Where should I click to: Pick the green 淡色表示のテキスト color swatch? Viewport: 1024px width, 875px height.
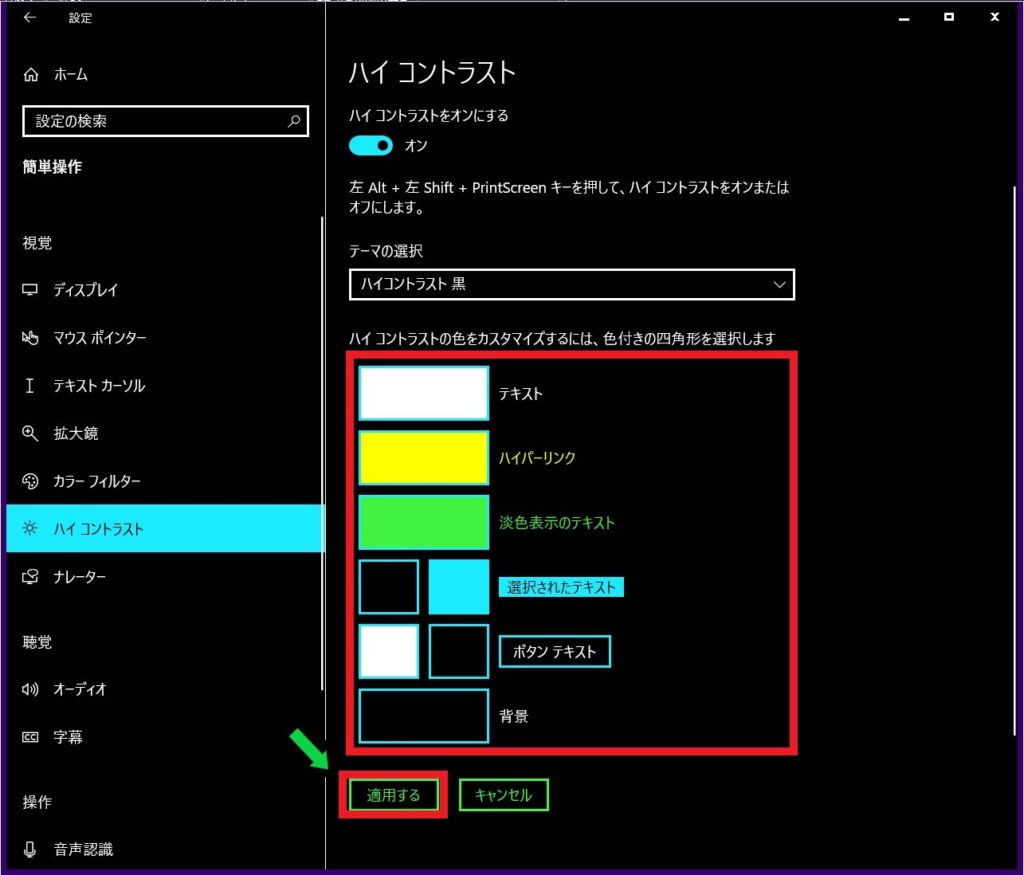tap(423, 522)
